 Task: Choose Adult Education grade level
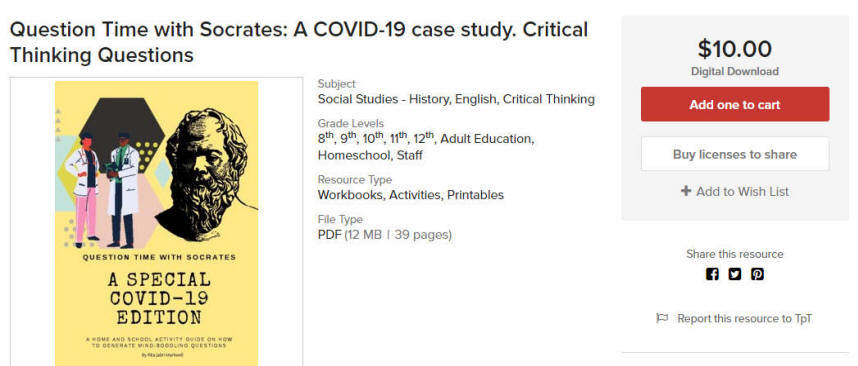point(485,139)
